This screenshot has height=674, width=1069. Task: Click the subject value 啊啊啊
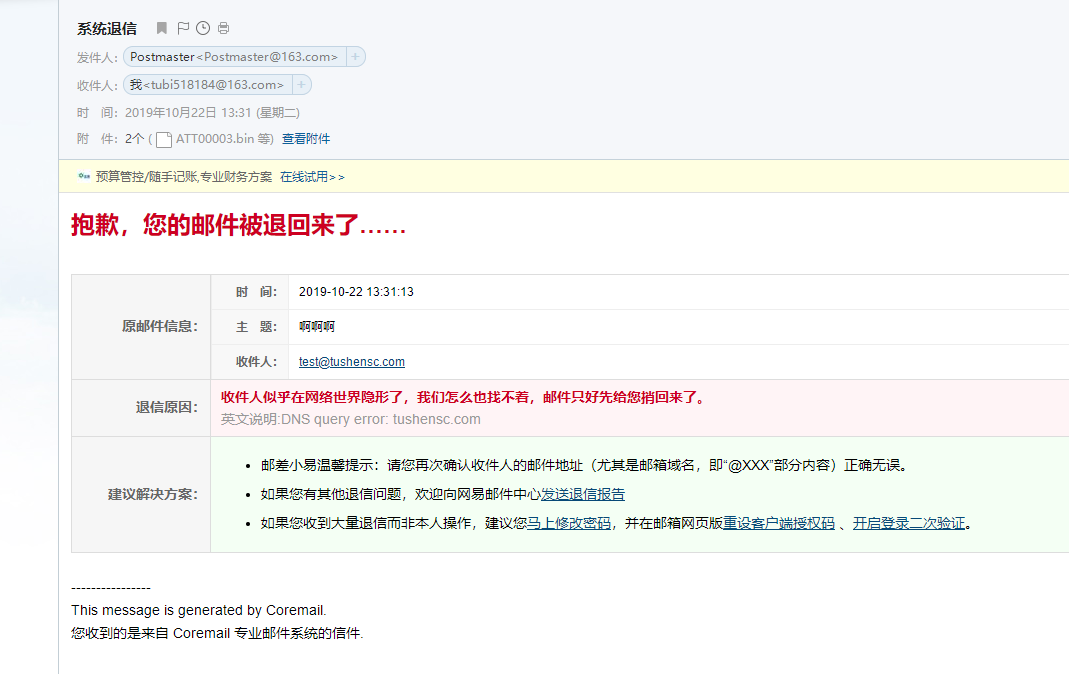click(317, 326)
